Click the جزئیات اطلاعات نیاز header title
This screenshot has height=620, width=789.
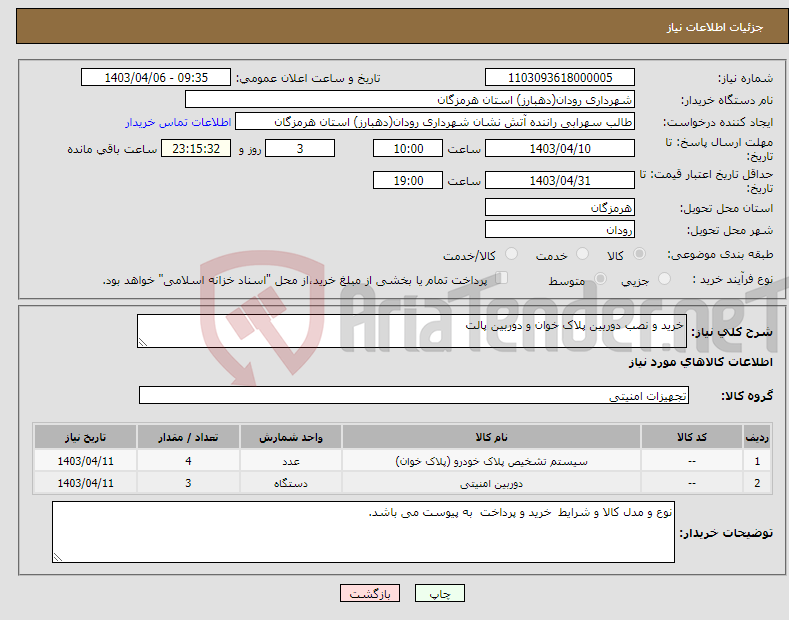pos(715,27)
